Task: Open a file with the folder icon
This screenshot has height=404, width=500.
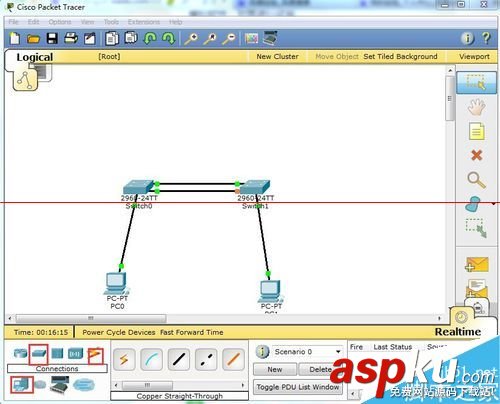Action: (x=33, y=39)
